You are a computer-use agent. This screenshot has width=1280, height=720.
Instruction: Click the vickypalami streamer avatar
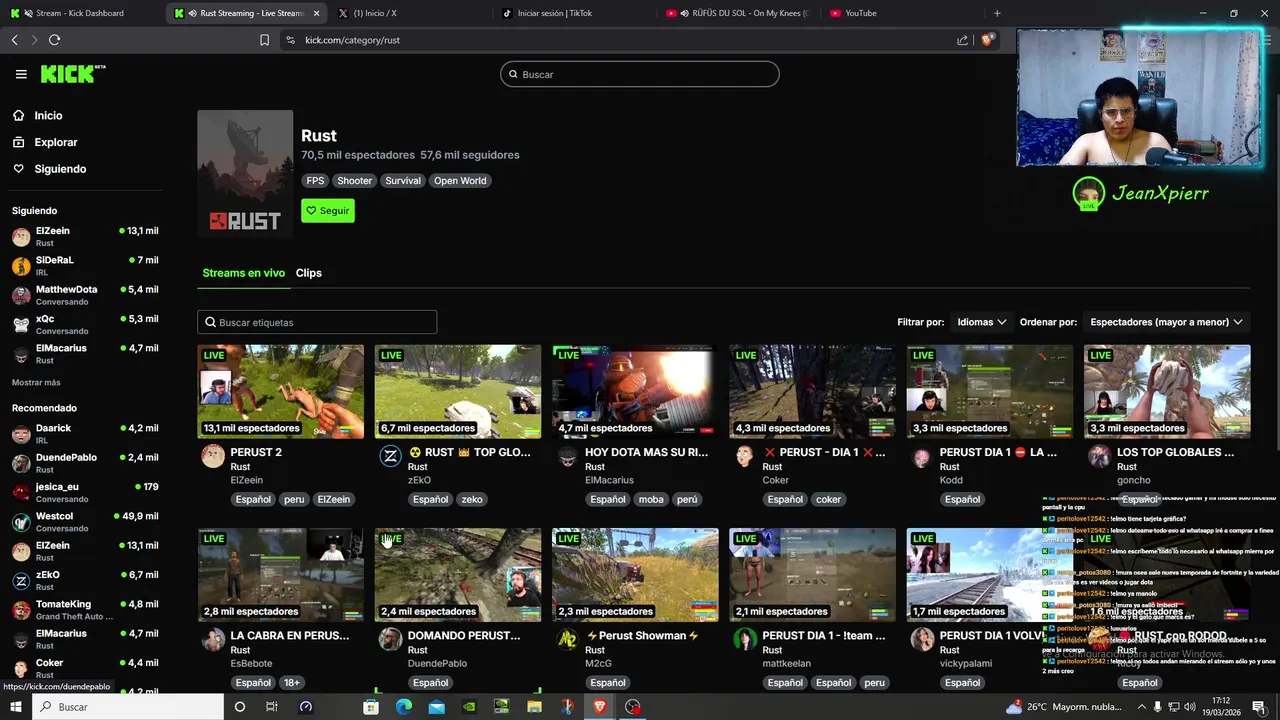pos(922,640)
